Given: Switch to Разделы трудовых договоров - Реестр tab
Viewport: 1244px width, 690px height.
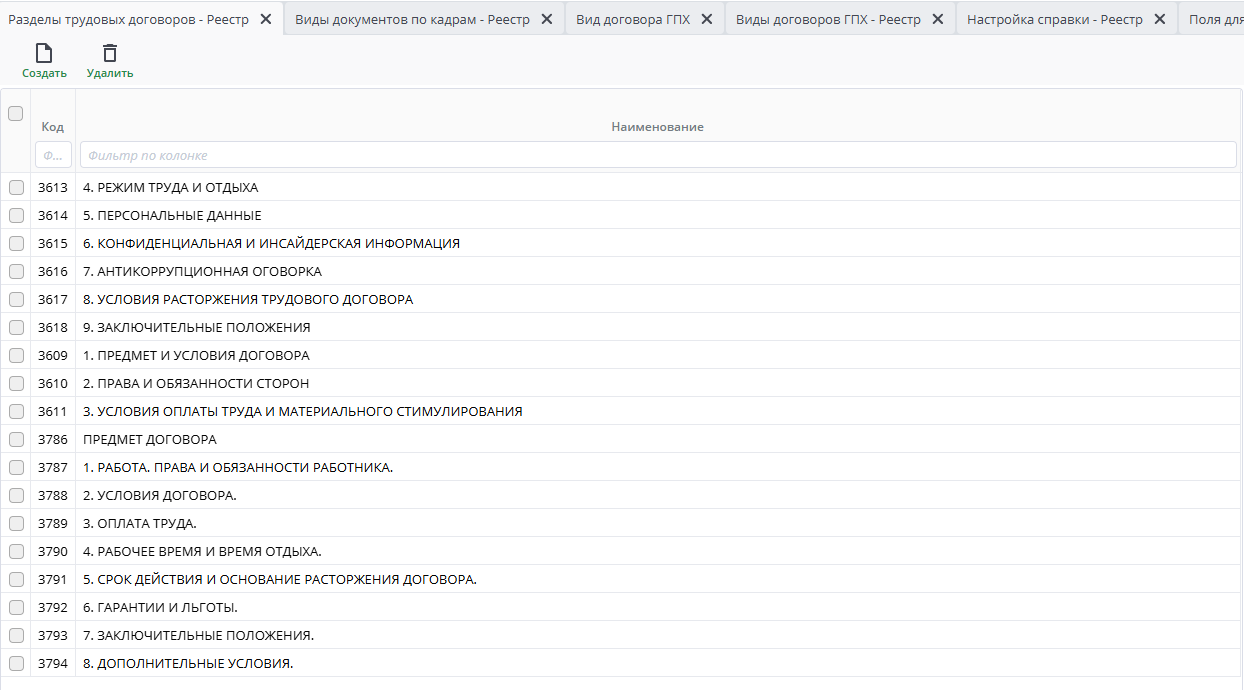Looking at the screenshot, I should (129, 19).
